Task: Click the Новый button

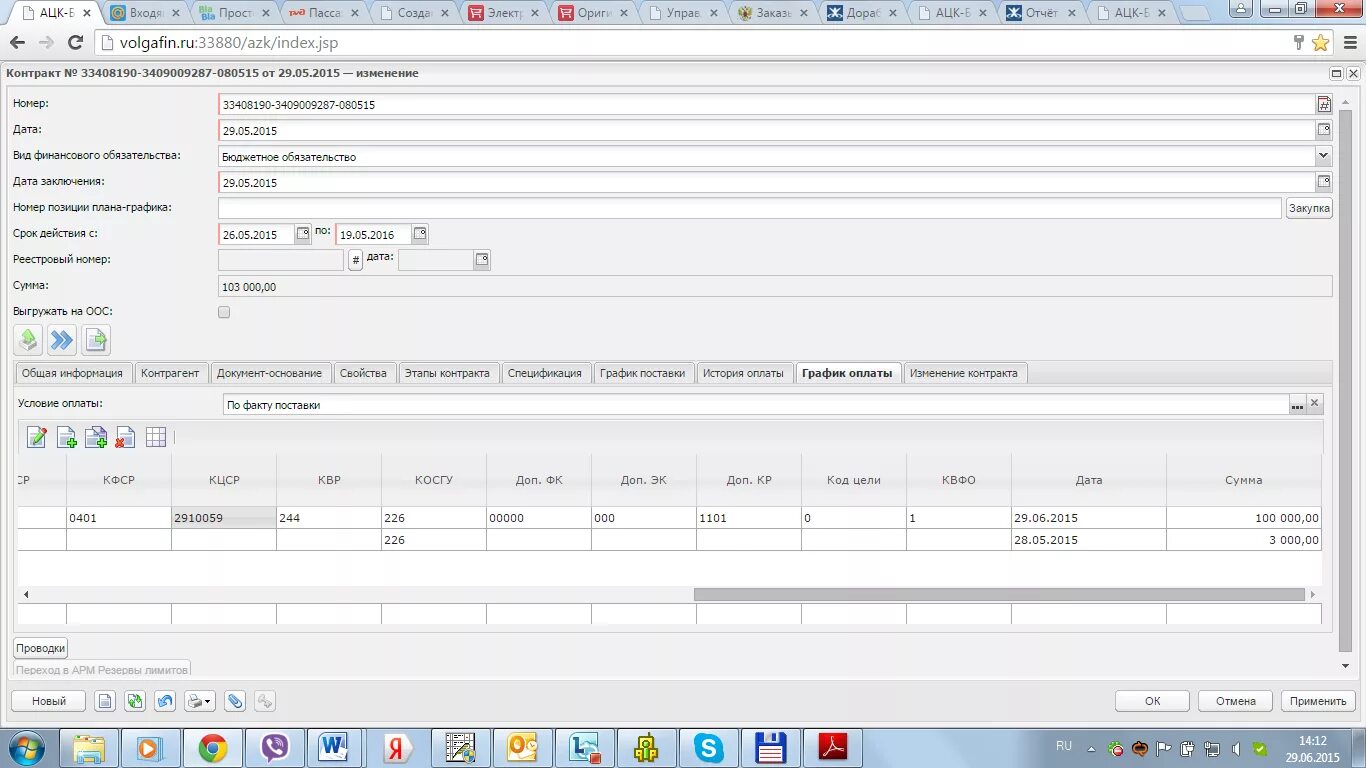Action: pyautogui.click(x=49, y=701)
